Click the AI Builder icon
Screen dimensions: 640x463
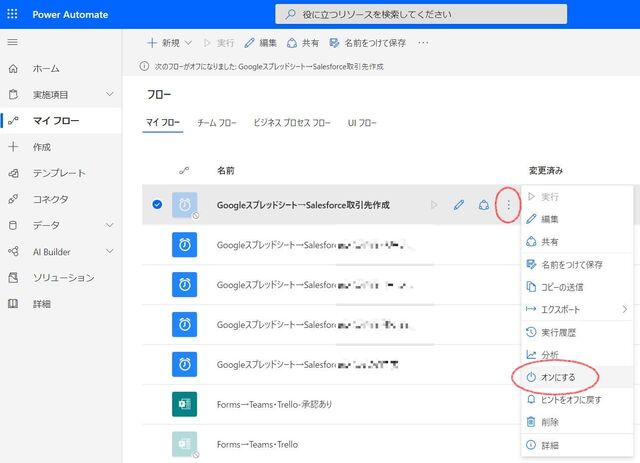[x=13, y=252]
